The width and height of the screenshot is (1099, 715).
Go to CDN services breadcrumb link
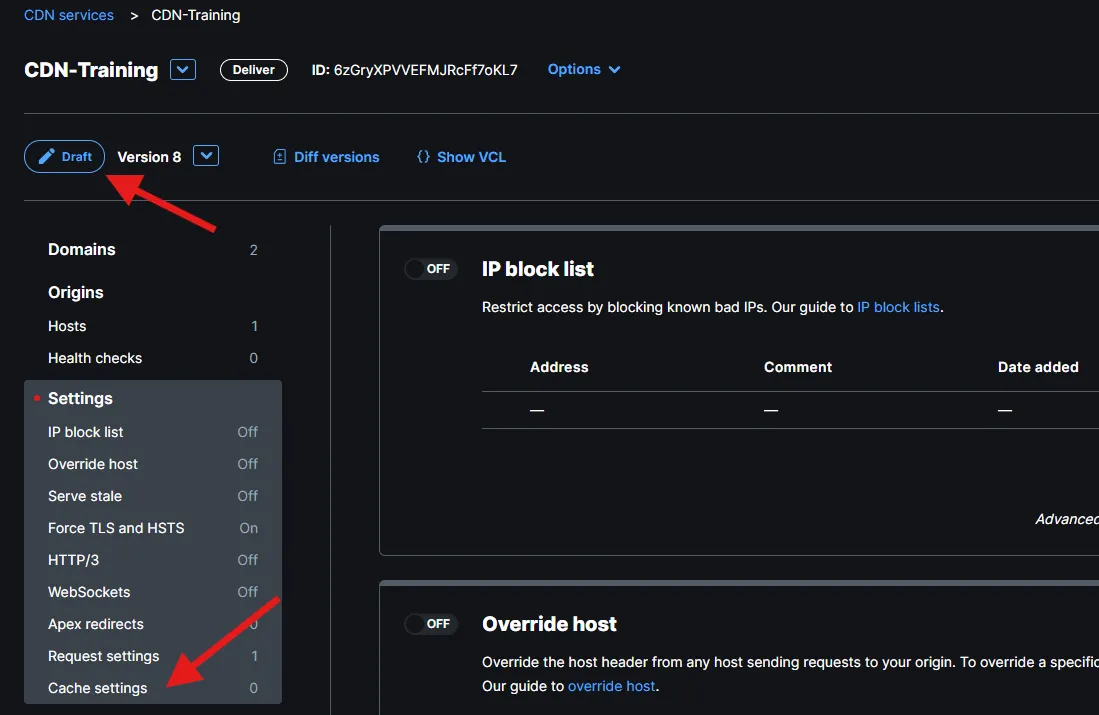pyautogui.click(x=69, y=15)
